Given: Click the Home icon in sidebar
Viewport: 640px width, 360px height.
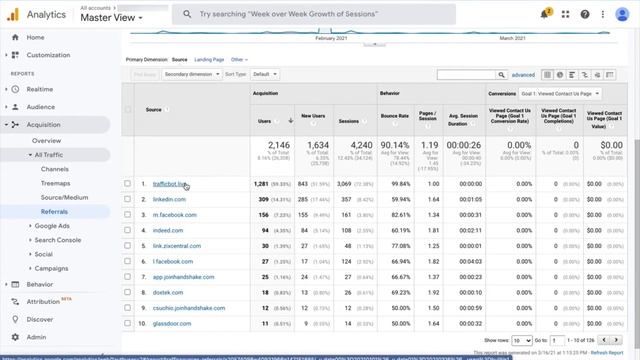Looking at the screenshot, I should pyautogui.click(x=16, y=37).
